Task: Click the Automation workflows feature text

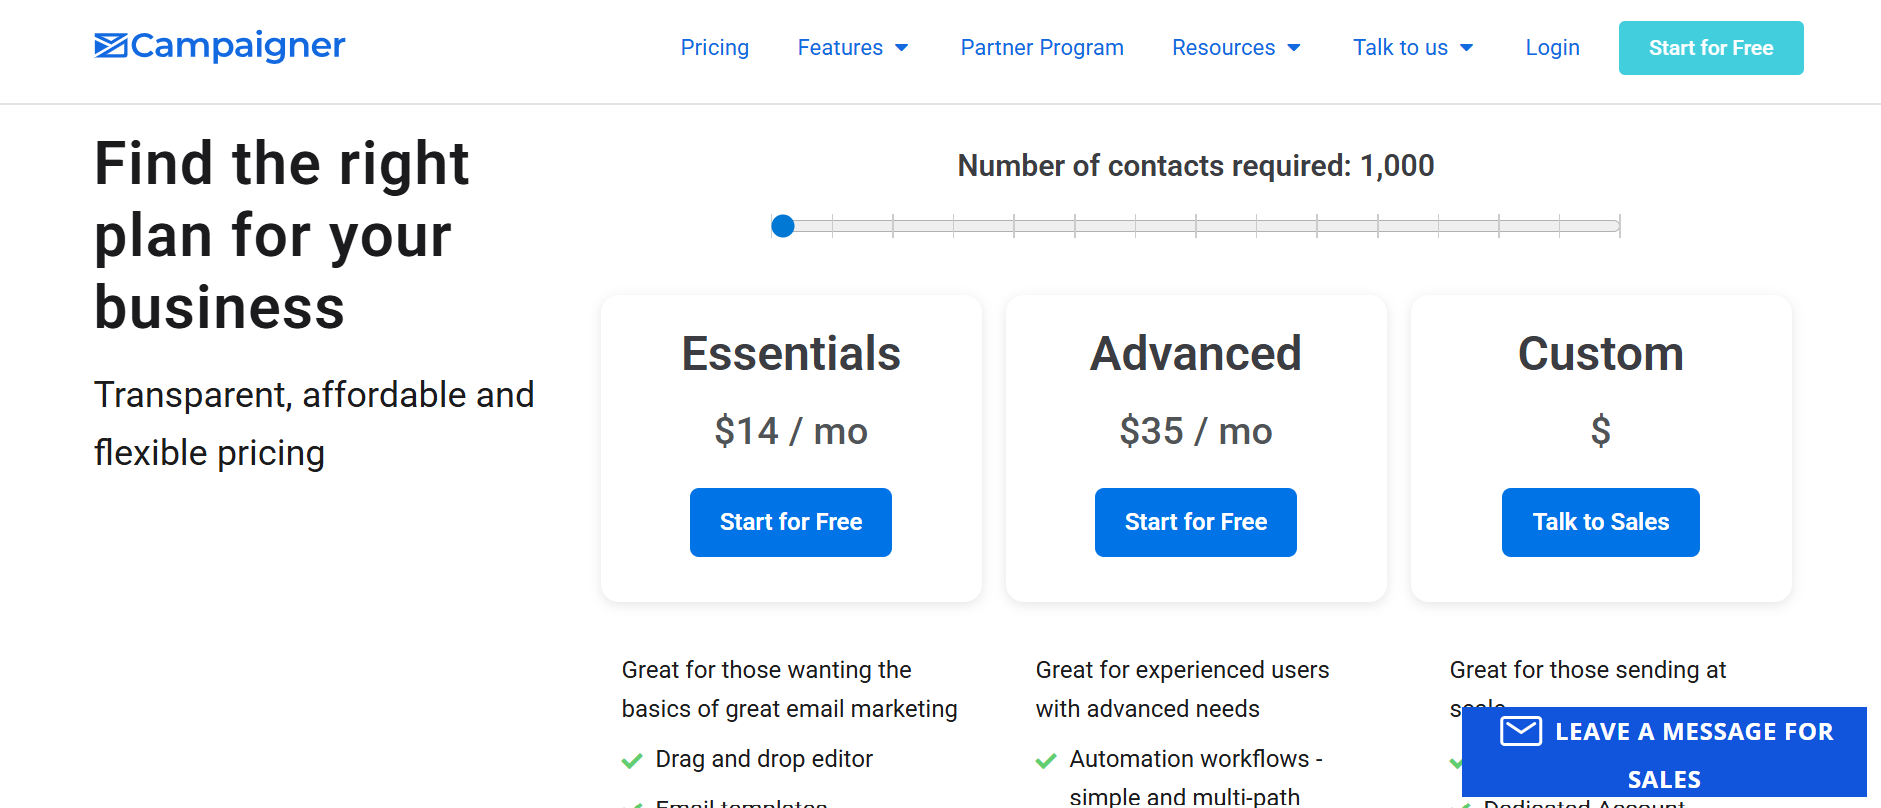Action: point(1196,777)
